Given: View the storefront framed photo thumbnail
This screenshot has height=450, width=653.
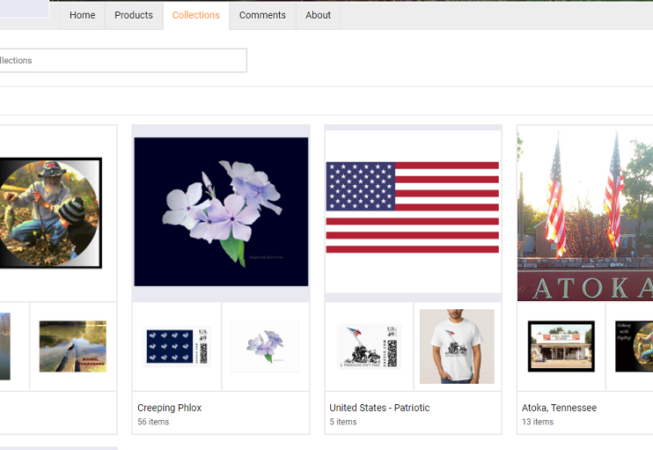Looking at the screenshot, I should (561, 346).
